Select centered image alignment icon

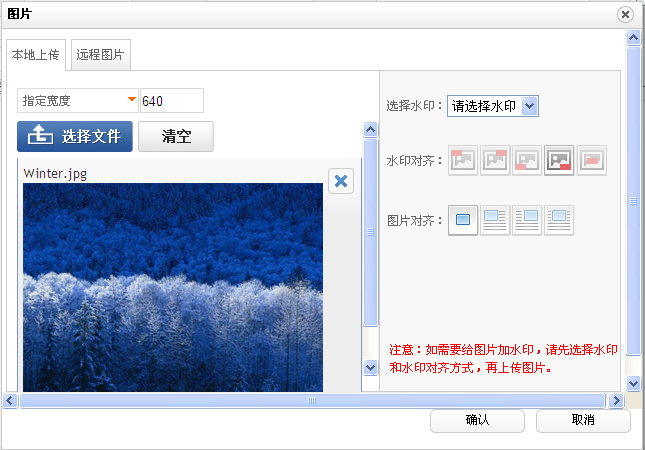pos(559,220)
